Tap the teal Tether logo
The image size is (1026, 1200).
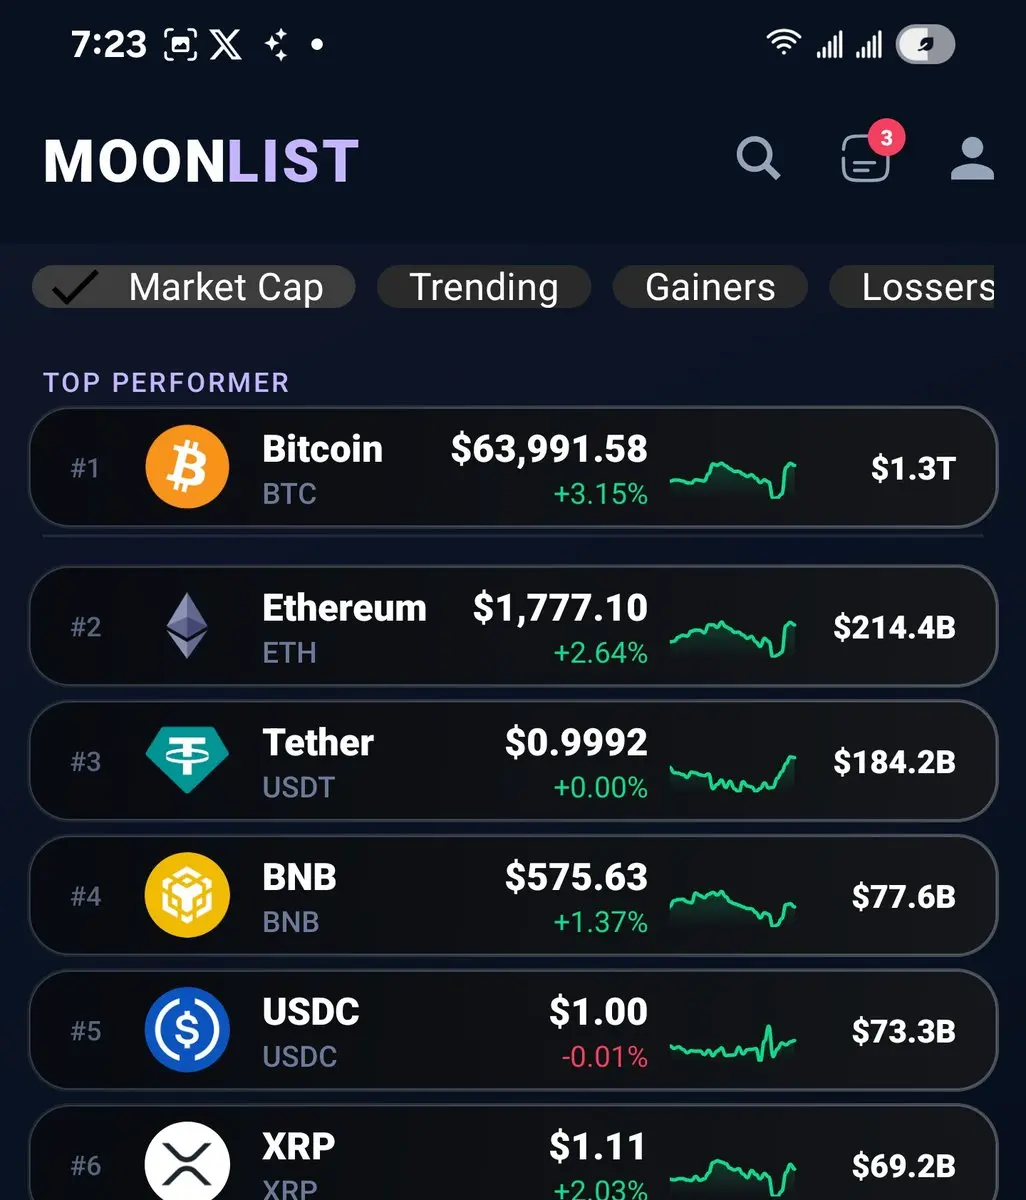tap(187, 761)
